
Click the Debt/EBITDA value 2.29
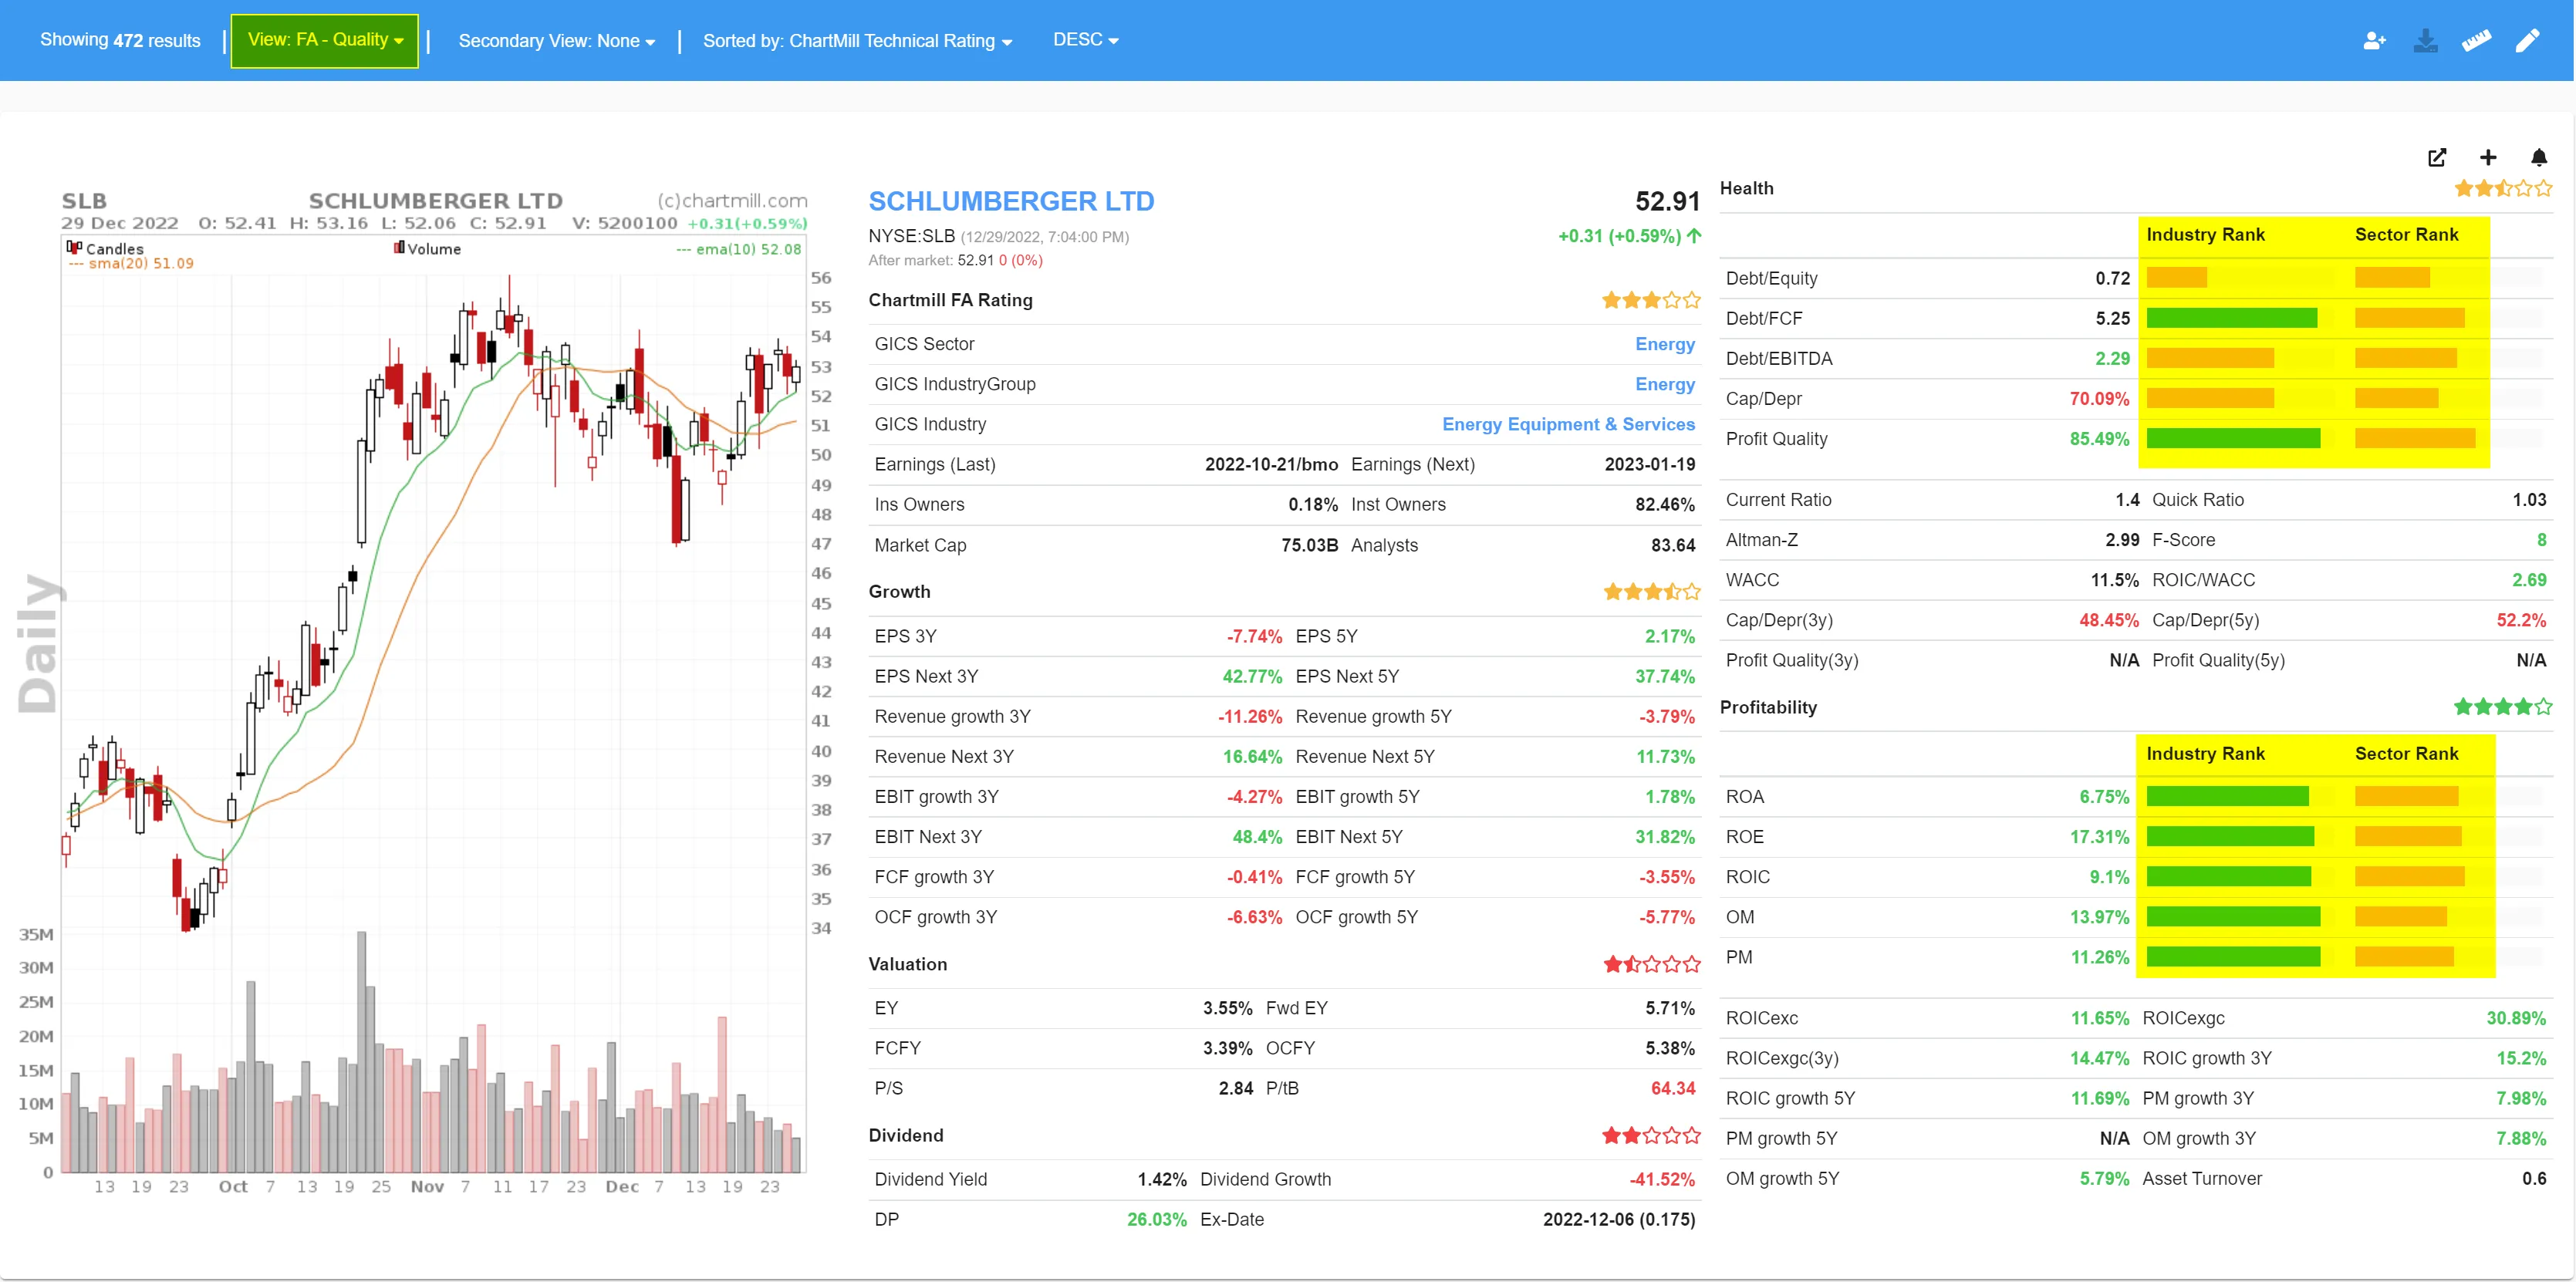tap(2112, 358)
